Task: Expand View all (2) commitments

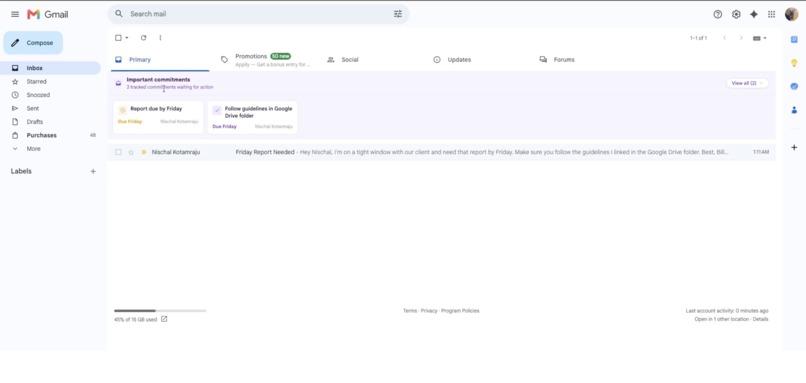Action: coord(747,83)
